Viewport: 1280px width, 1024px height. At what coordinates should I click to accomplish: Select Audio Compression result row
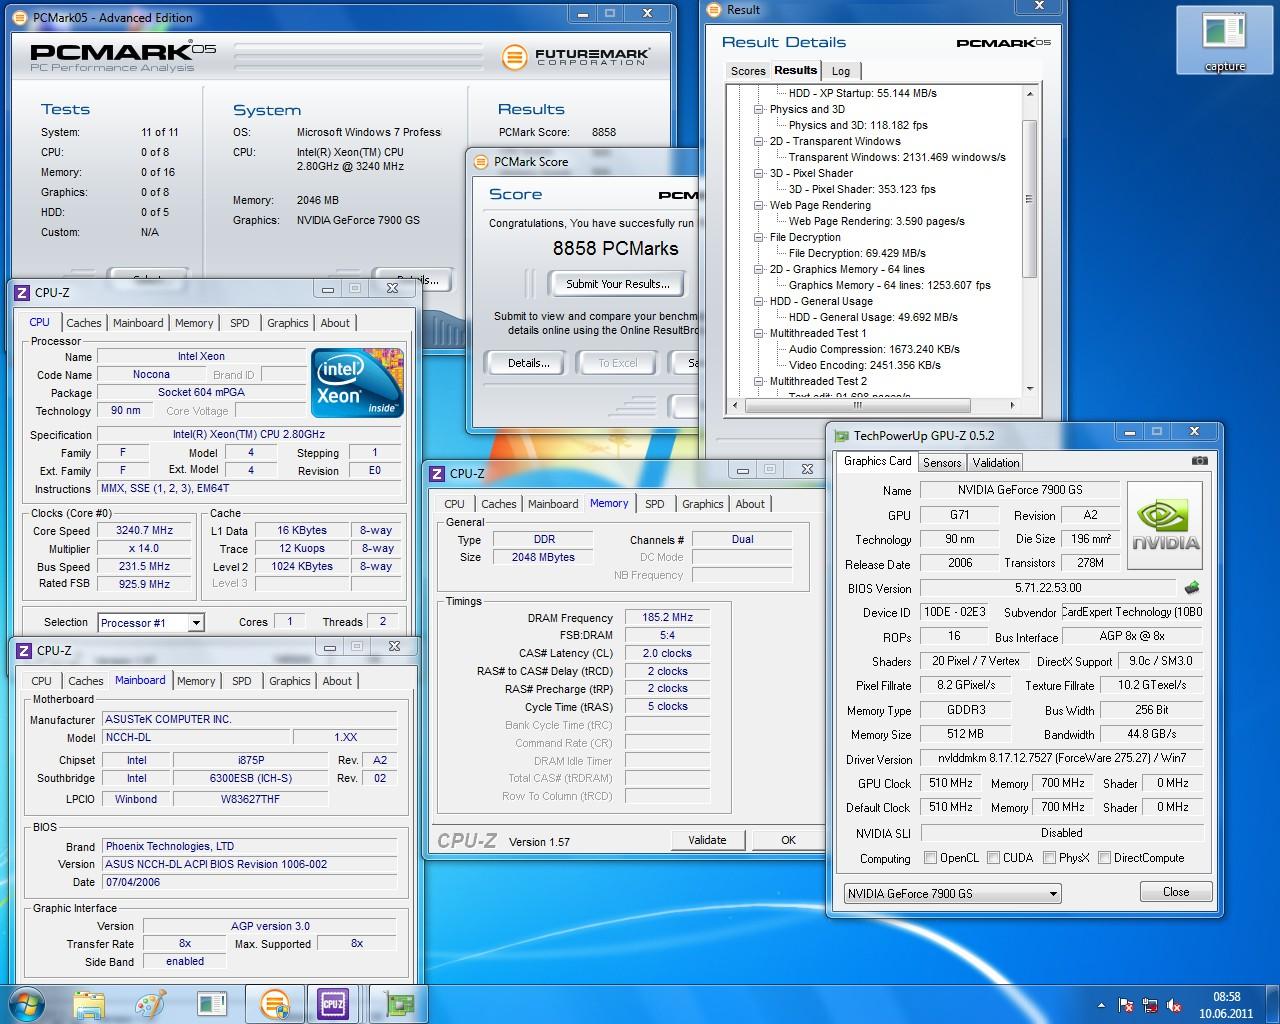[874, 350]
